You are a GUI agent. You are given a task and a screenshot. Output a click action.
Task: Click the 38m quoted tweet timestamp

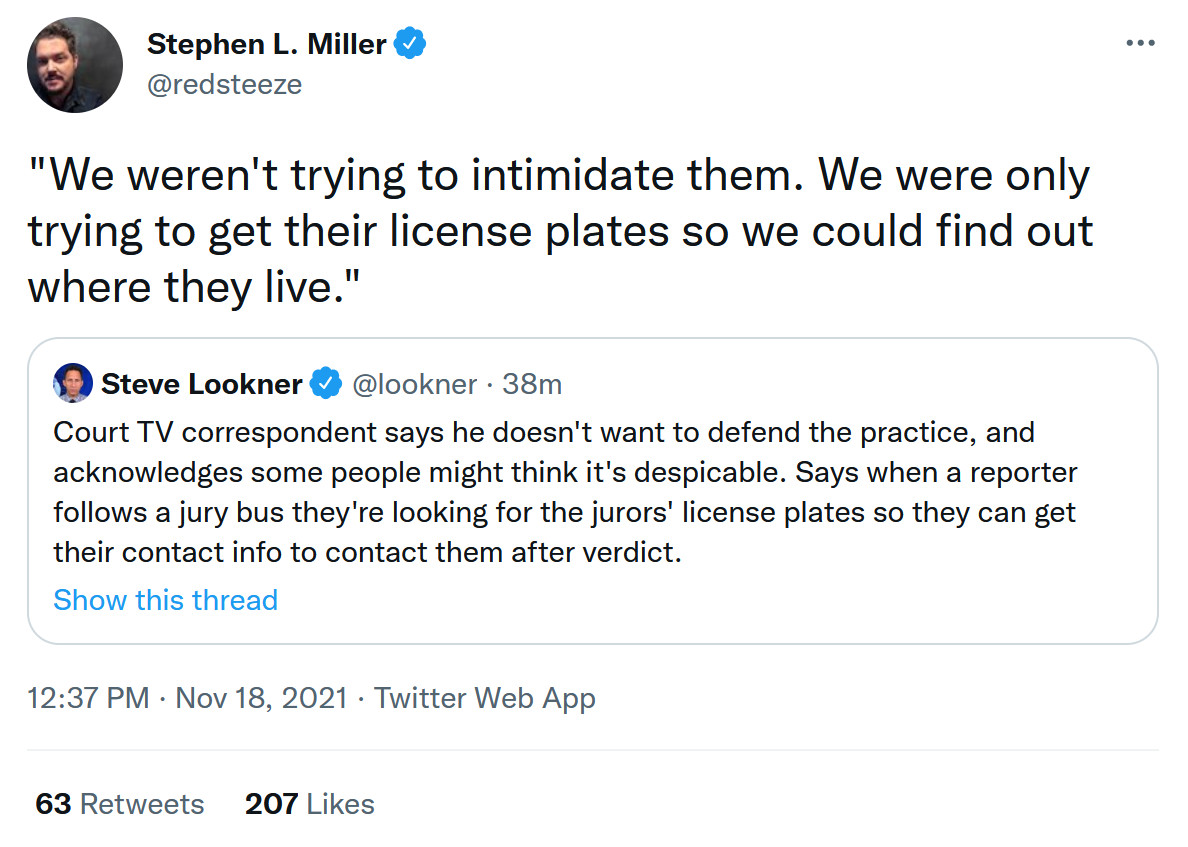[532, 384]
